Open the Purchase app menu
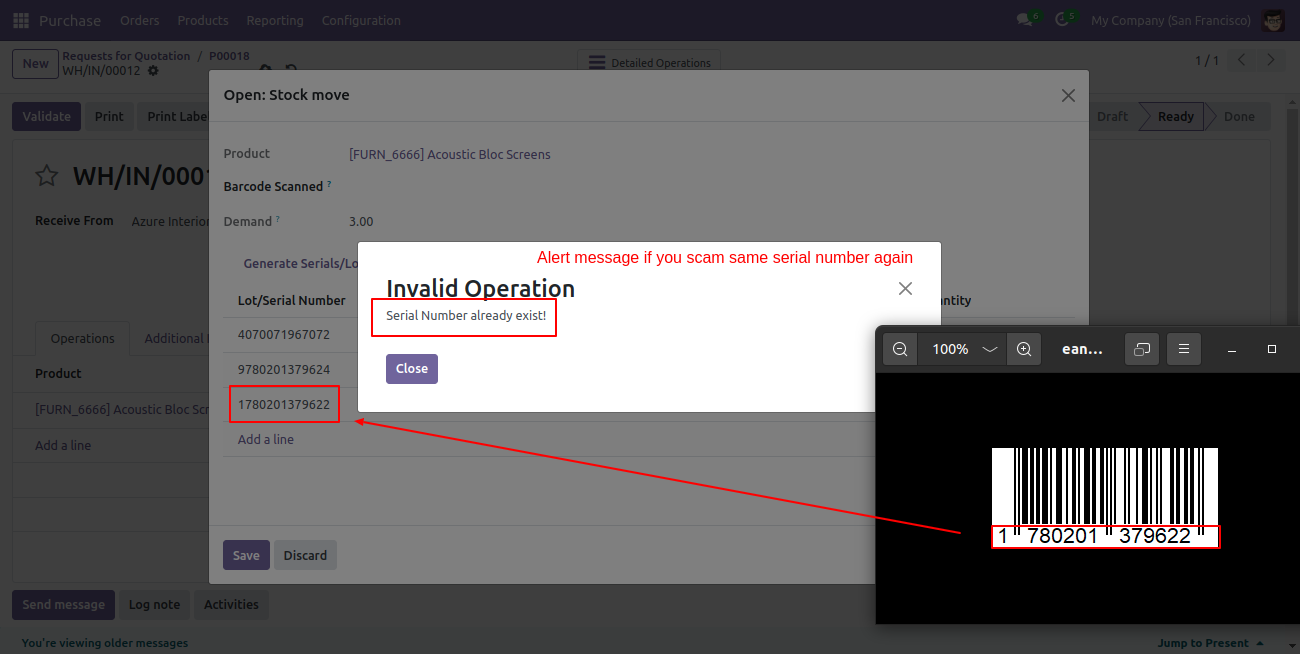 click(70, 20)
